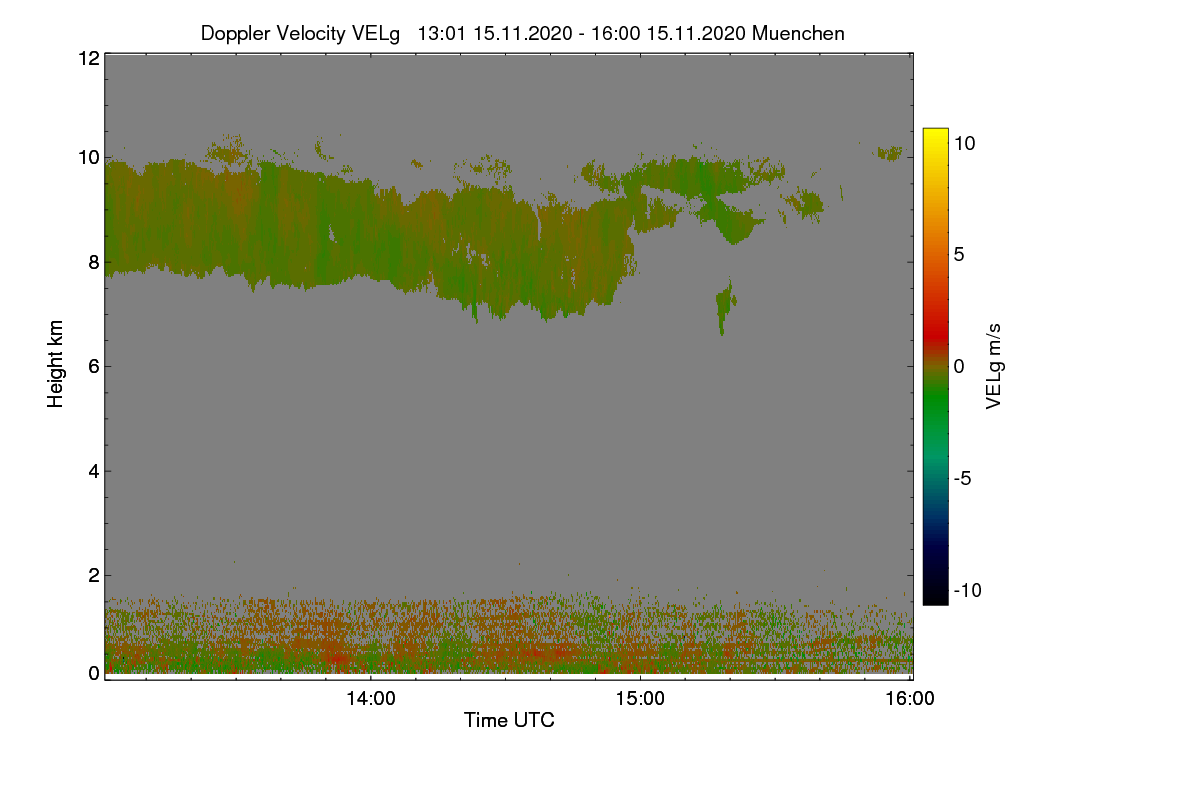
Task: Click the colorbar tick label '-5'
Action: coord(963,478)
